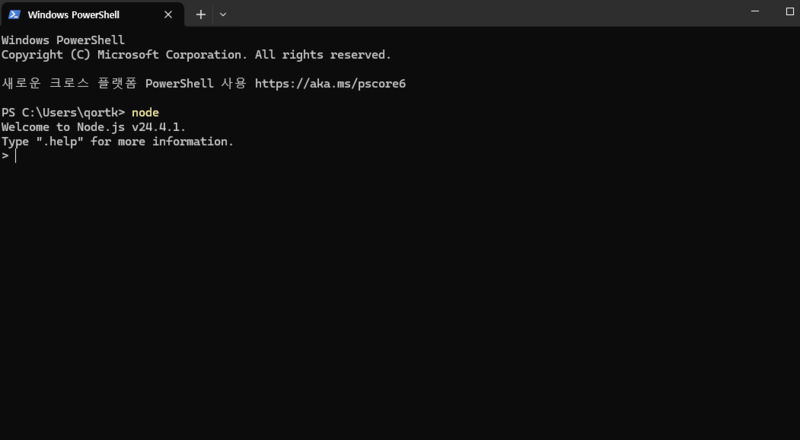Image resolution: width=800 pixels, height=440 pixels.
Task: Expand the new-tab profiles dropdown chevron
Action: [x=223, y=15]
